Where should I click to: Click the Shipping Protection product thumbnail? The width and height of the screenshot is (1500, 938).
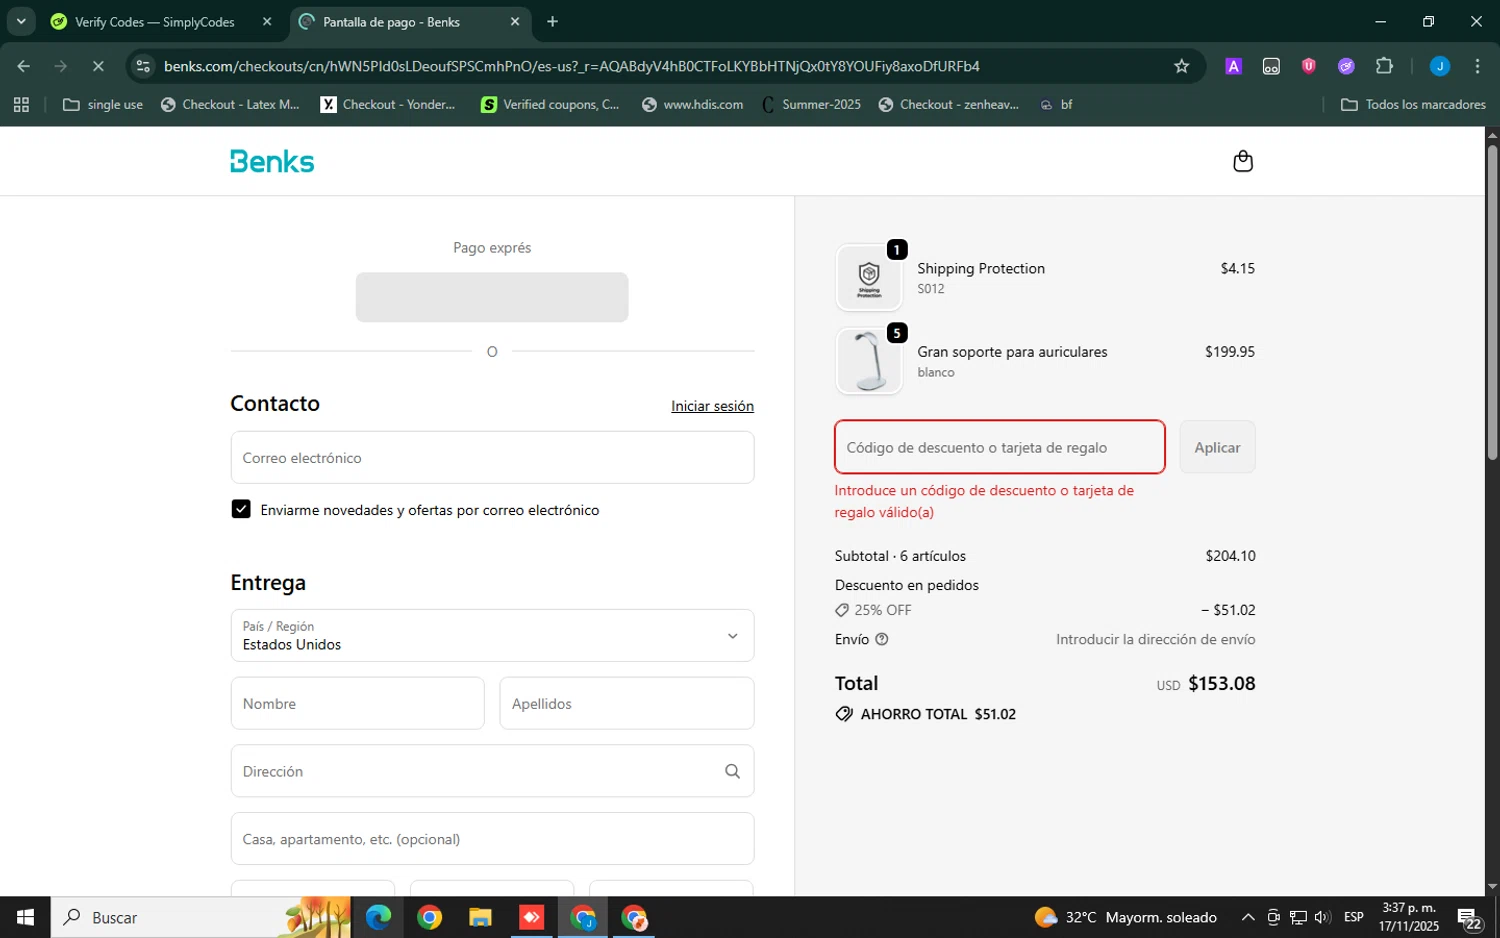click(x=869, y=278)
